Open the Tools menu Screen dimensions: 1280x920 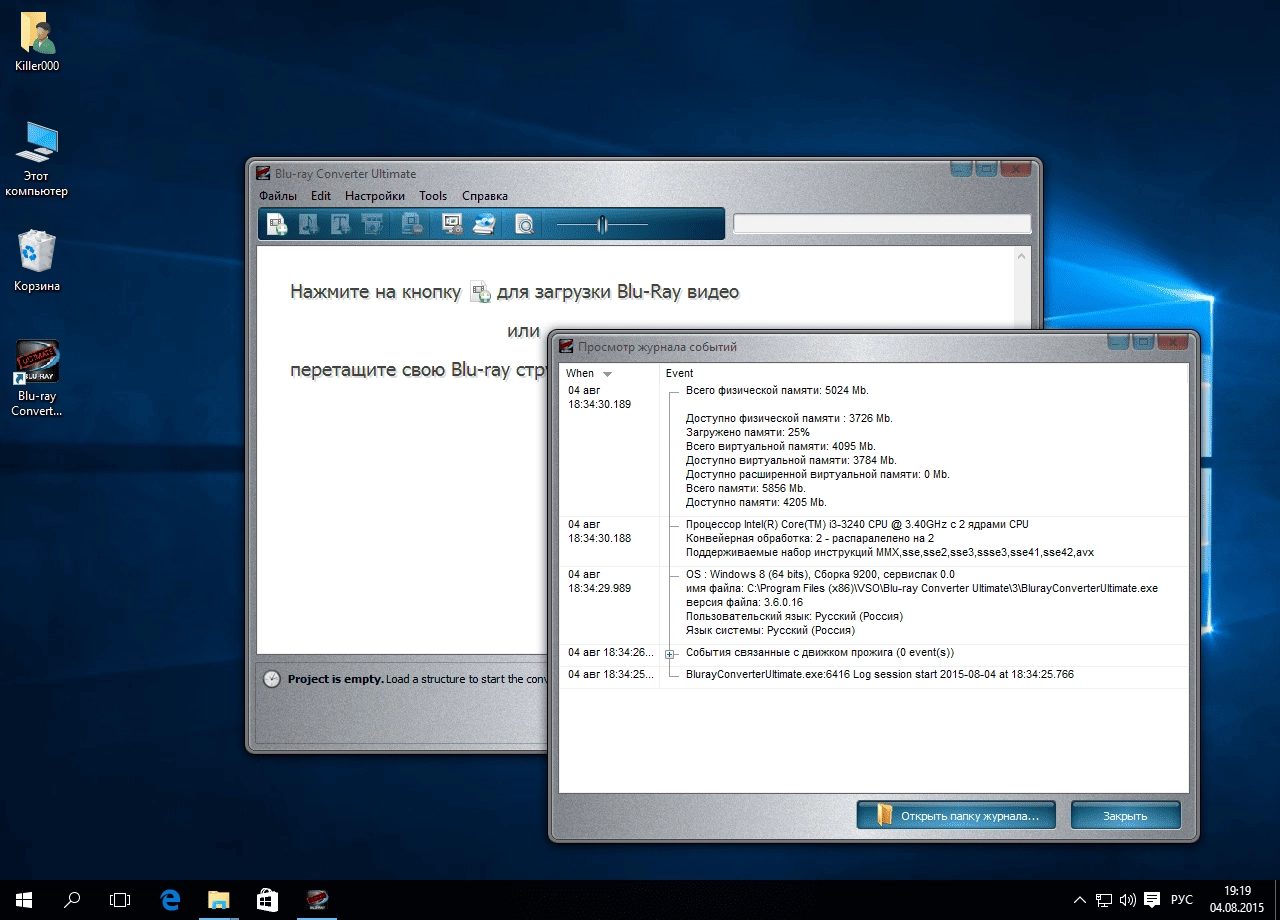click(x=433, y=196)
